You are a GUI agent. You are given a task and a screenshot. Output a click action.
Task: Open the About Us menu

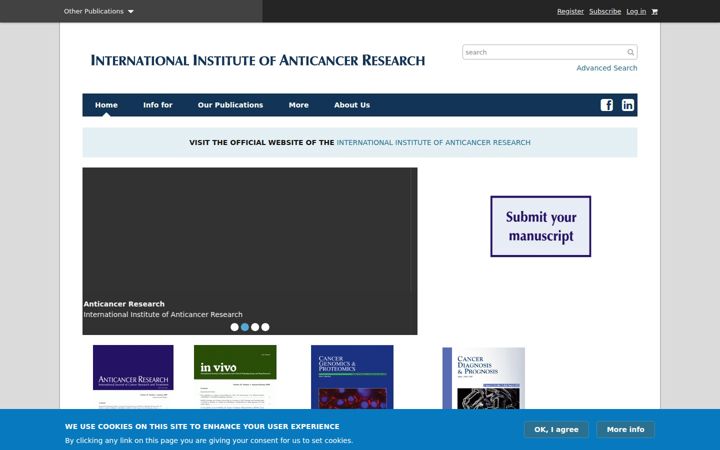tap(352, 105)
